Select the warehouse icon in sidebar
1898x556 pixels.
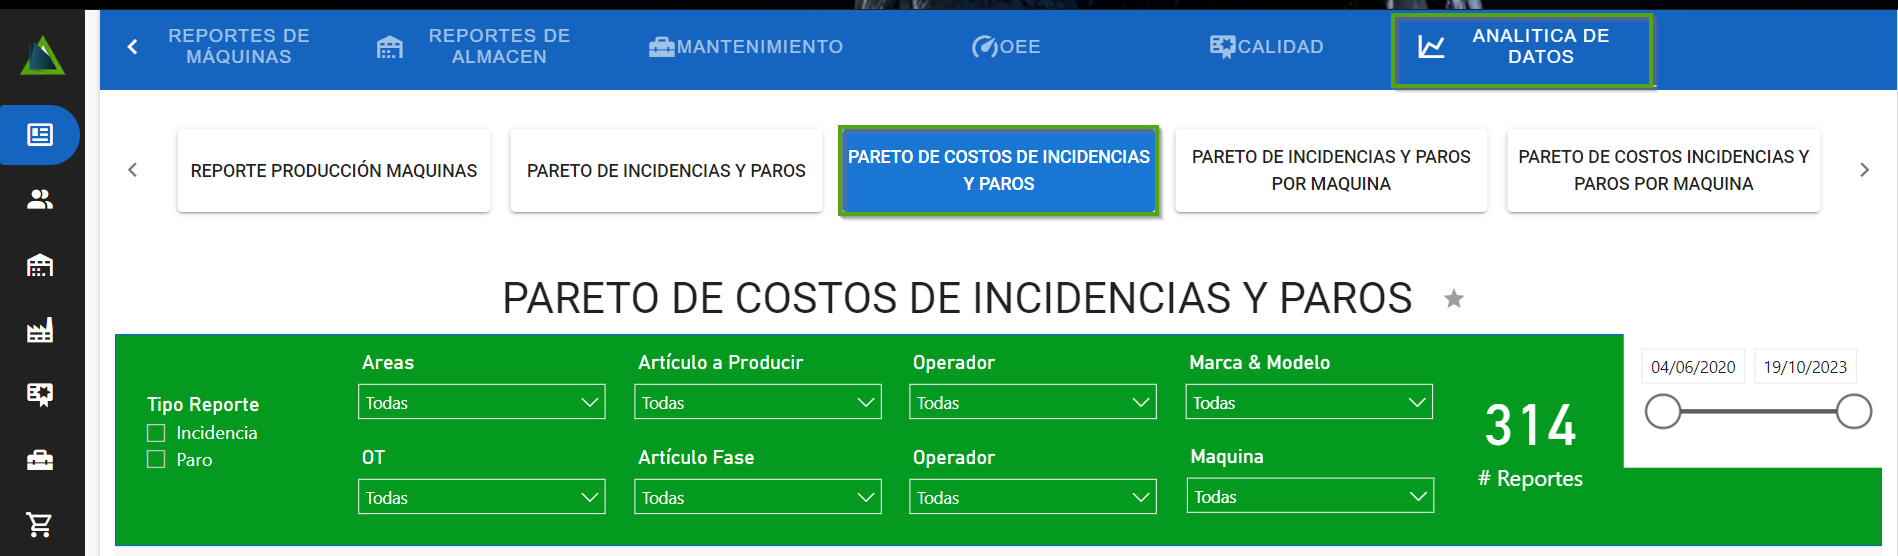point(40,265)
